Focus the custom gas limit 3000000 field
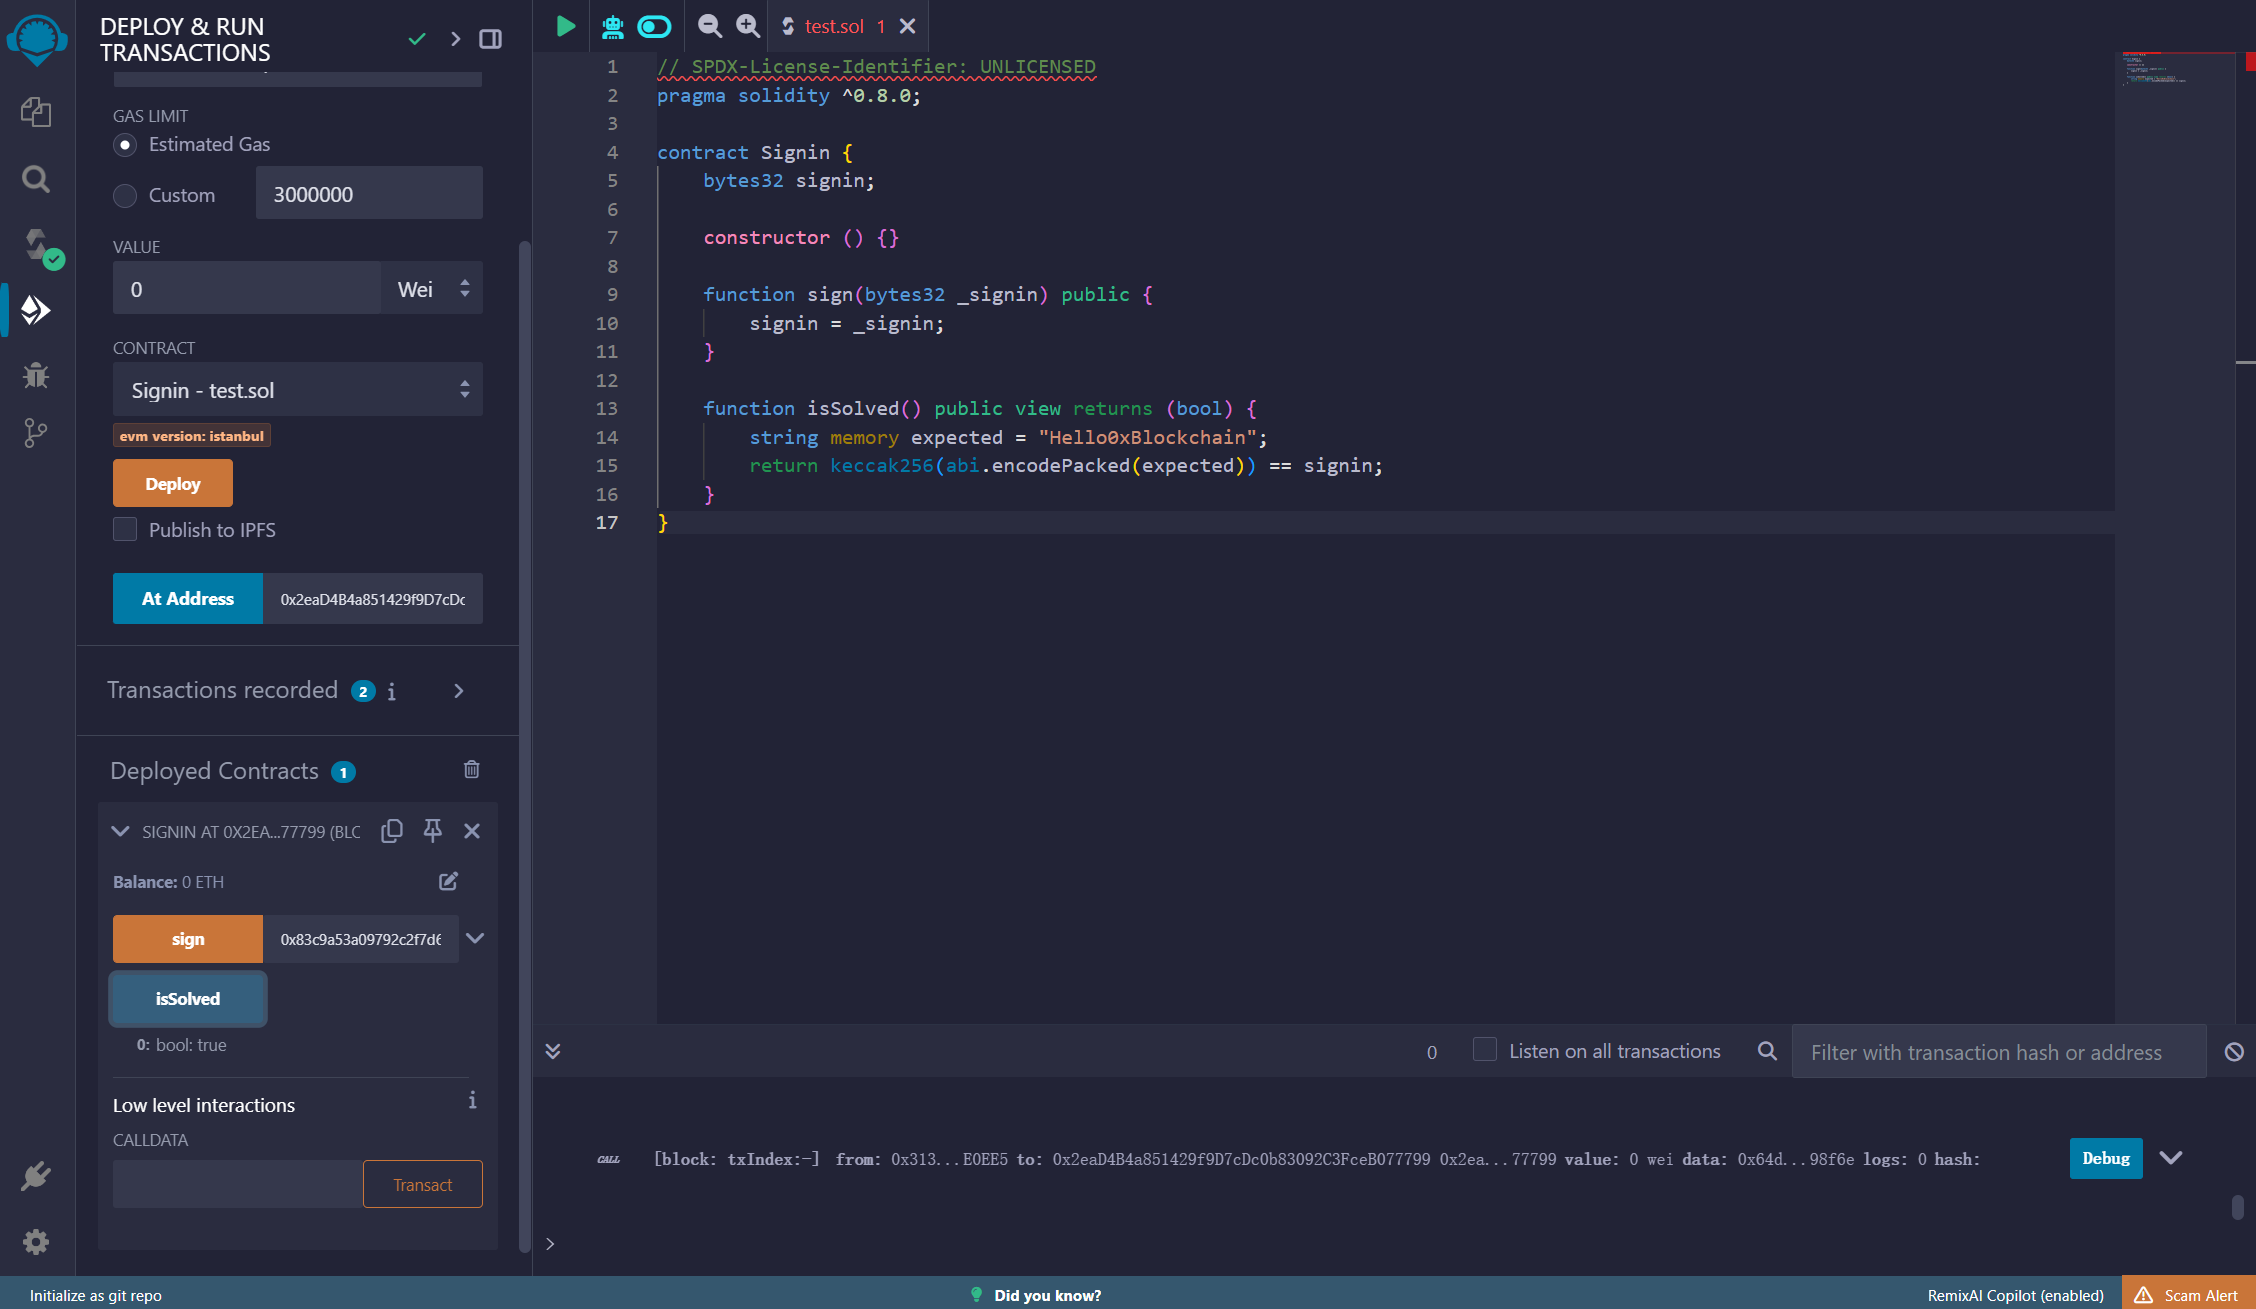This screenshot has width=2256, height=1309. coord(369,193)
